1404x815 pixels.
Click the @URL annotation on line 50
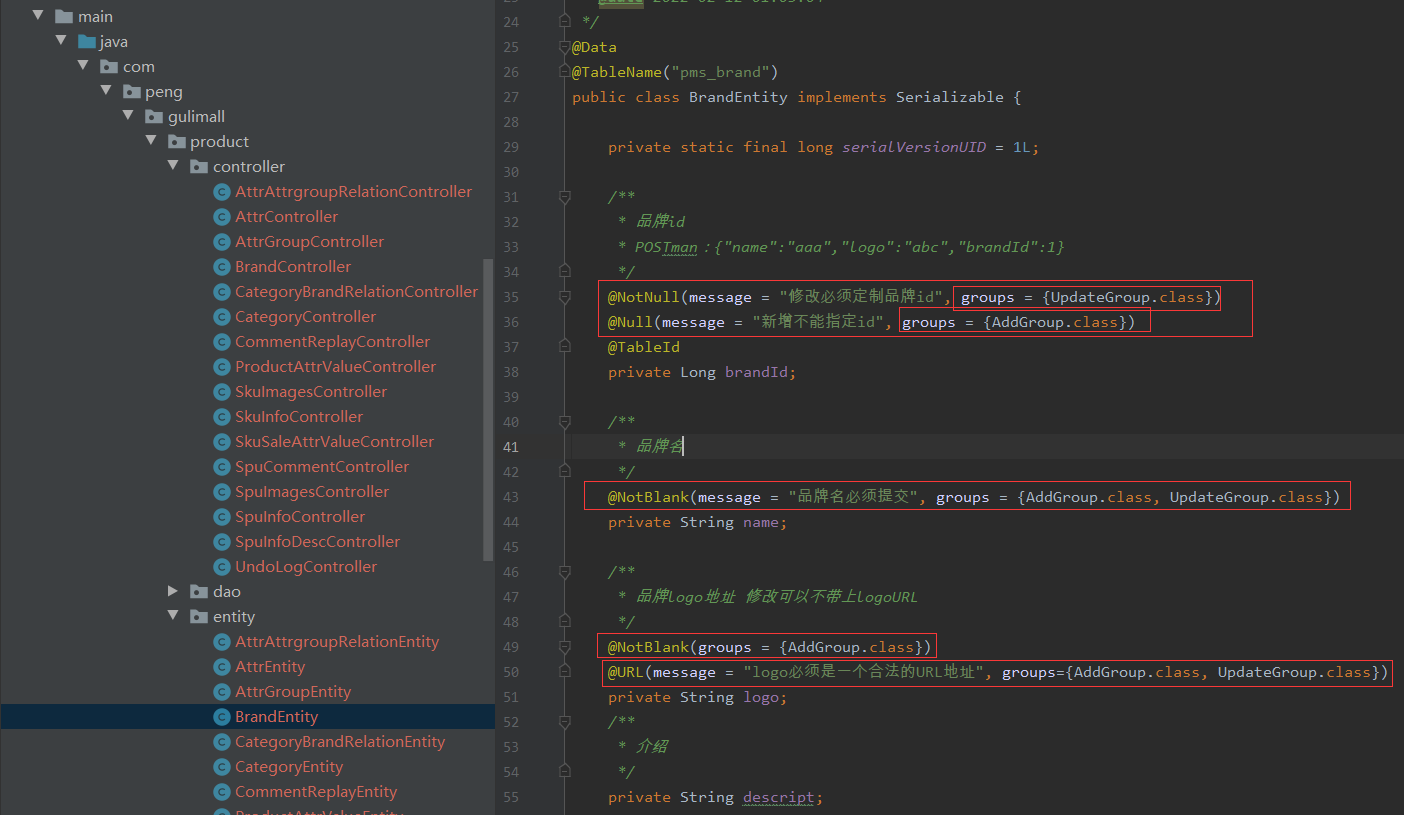click(626, 672)
